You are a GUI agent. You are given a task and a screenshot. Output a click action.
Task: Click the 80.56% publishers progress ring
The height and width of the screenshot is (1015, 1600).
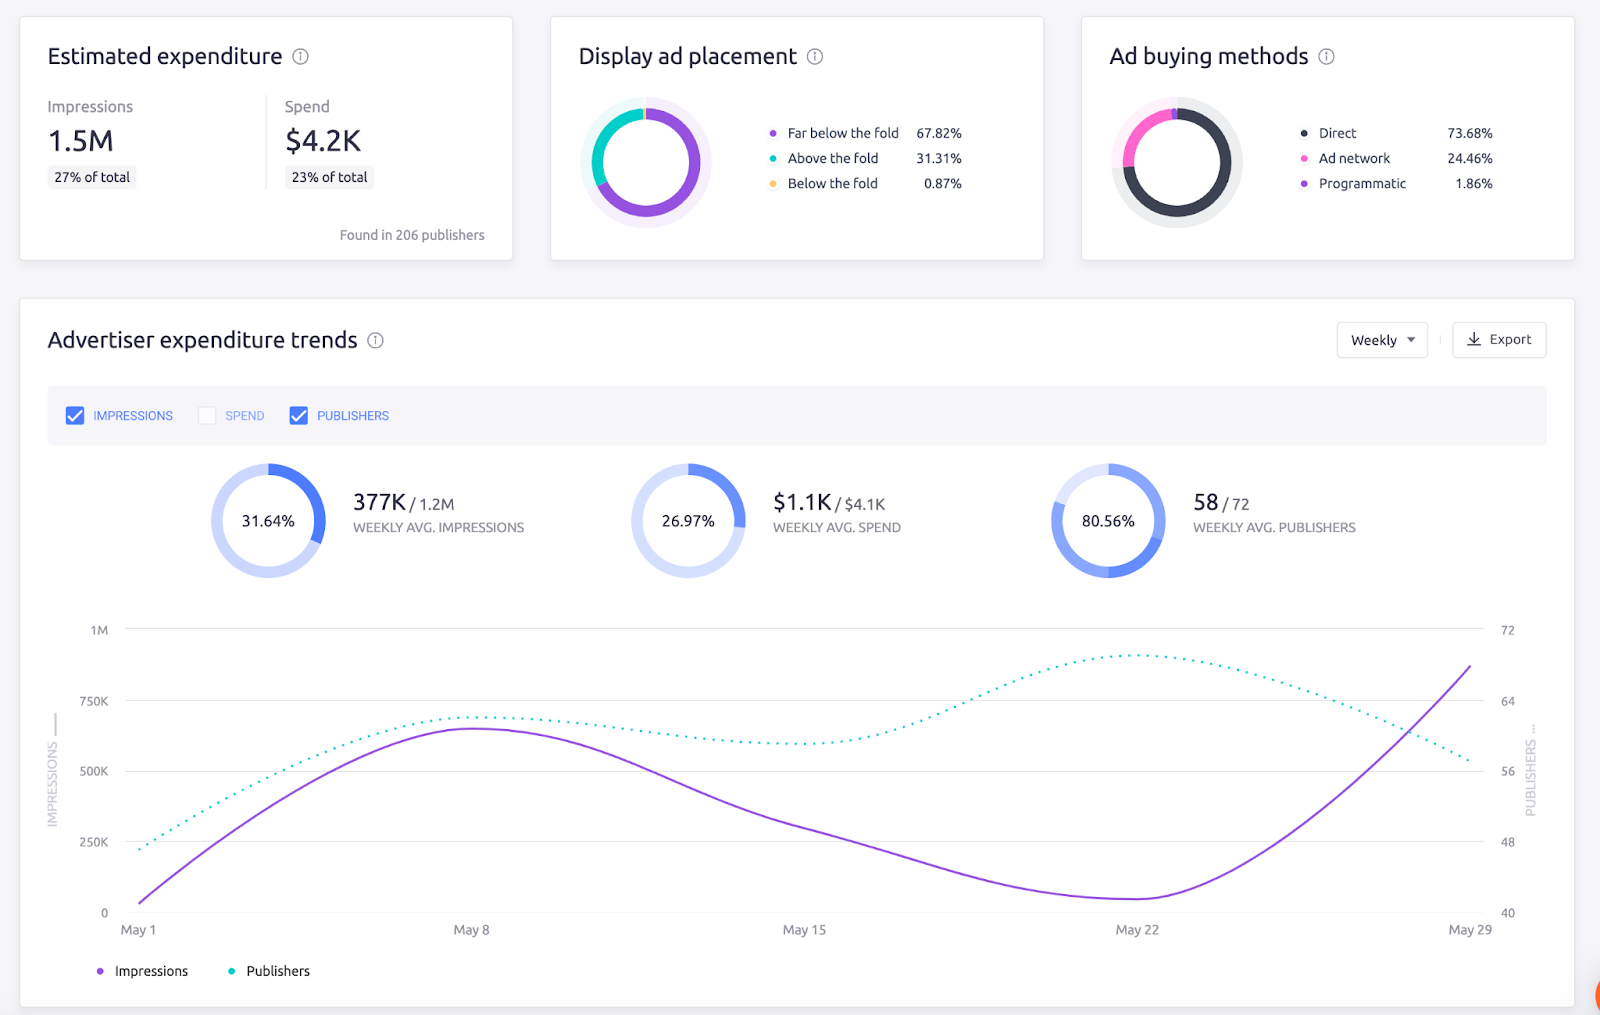click(x=1108, y=520)
